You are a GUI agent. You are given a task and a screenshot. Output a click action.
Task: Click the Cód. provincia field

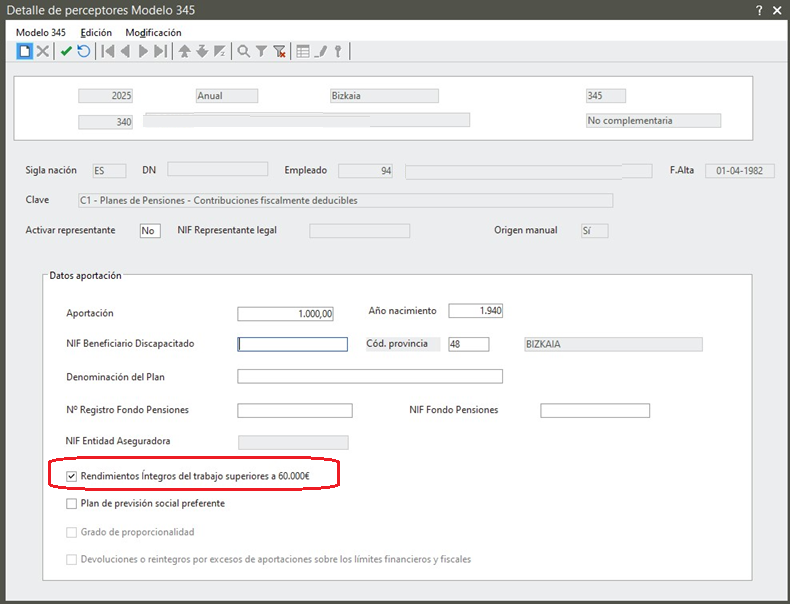(x=468, y=344)
